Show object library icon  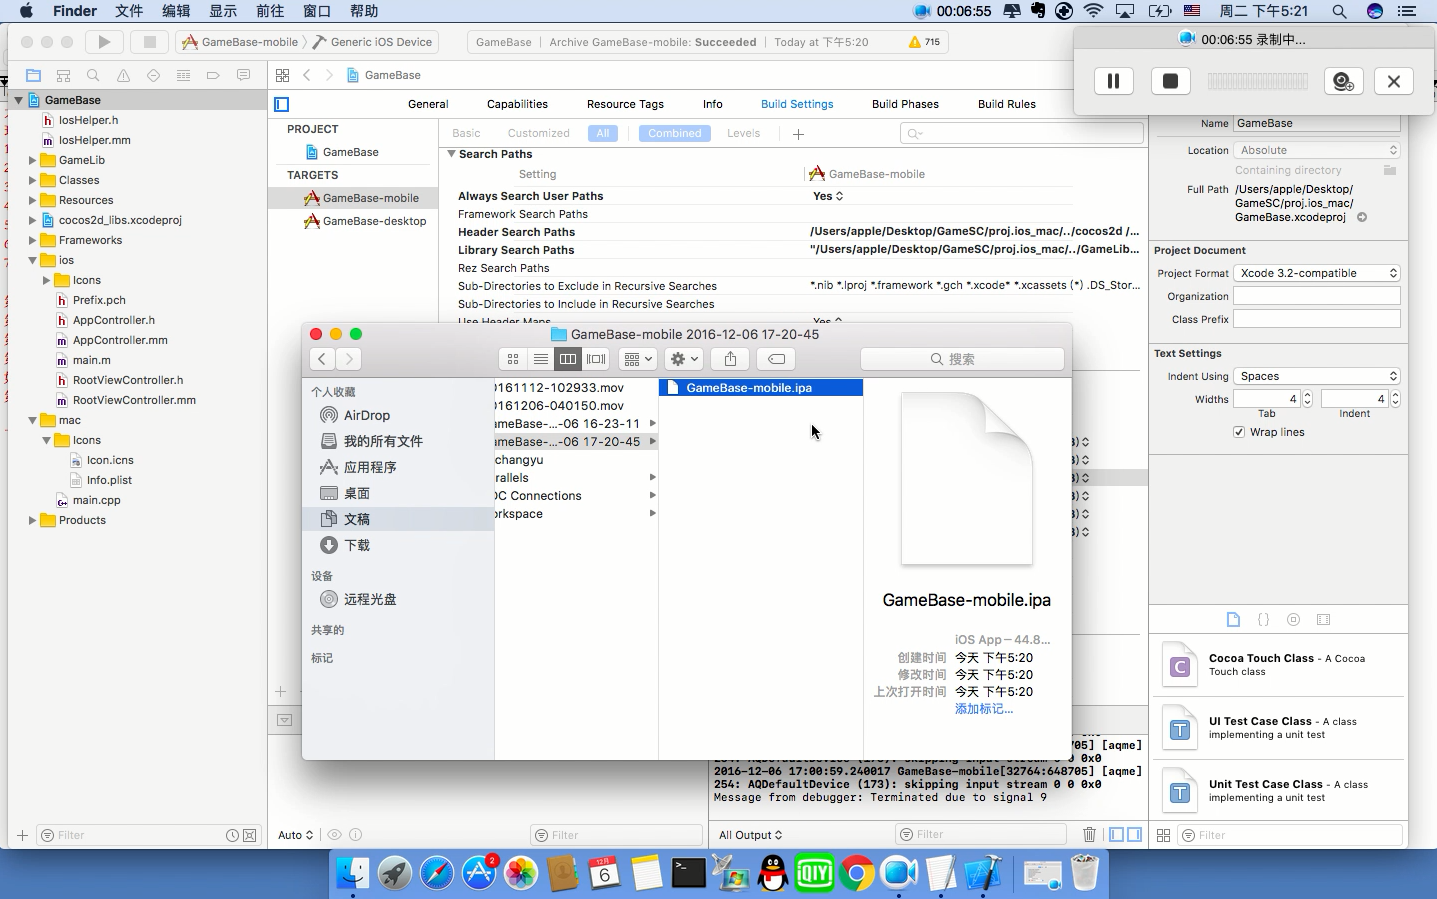click(x=1293, y=620)
